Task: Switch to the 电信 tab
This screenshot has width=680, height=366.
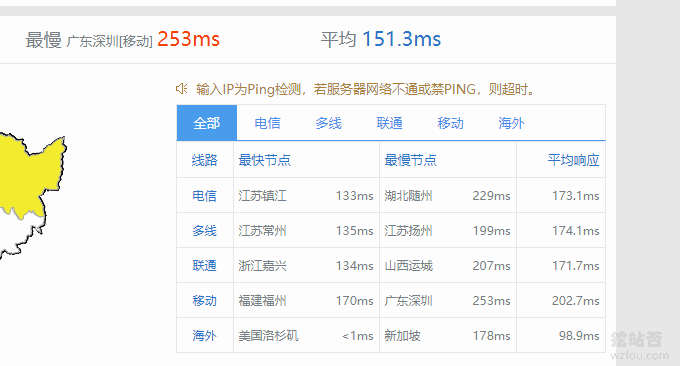Action: (268, 123)
